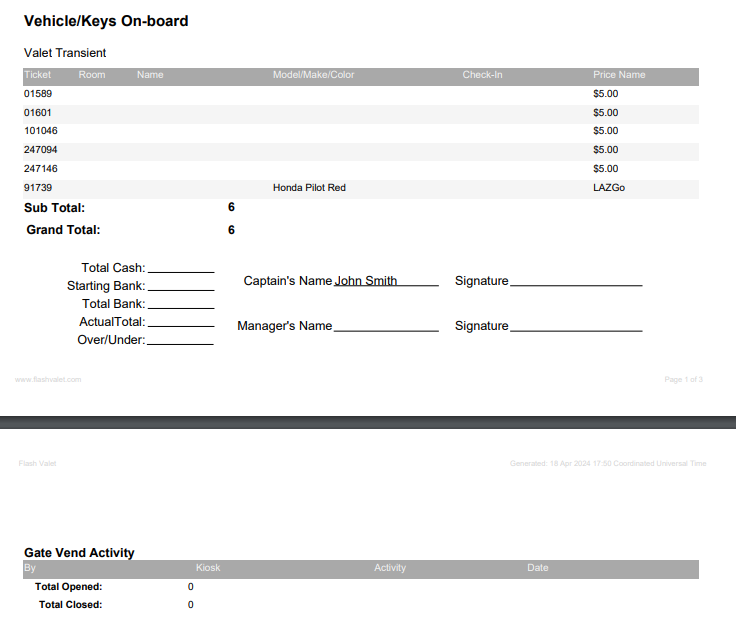Select the 'Valet Transient' subtitle text
This screenshot has width=736, height=623.
pyautogui.click(x=65, y=53)
